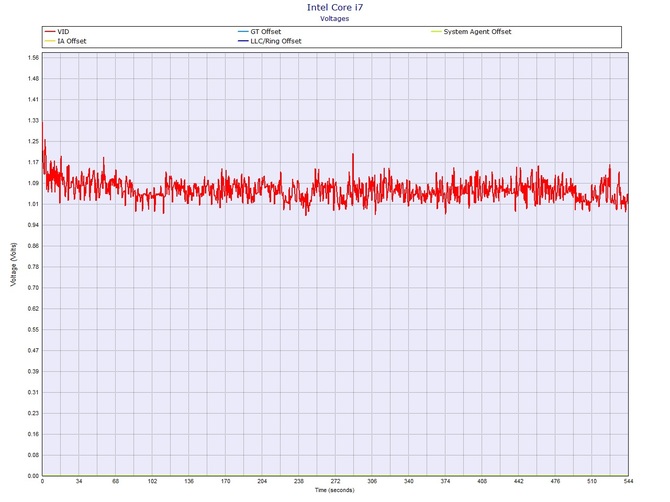Click the 0.23 y-axis value
670x502 pixels.
coord(33,414)
